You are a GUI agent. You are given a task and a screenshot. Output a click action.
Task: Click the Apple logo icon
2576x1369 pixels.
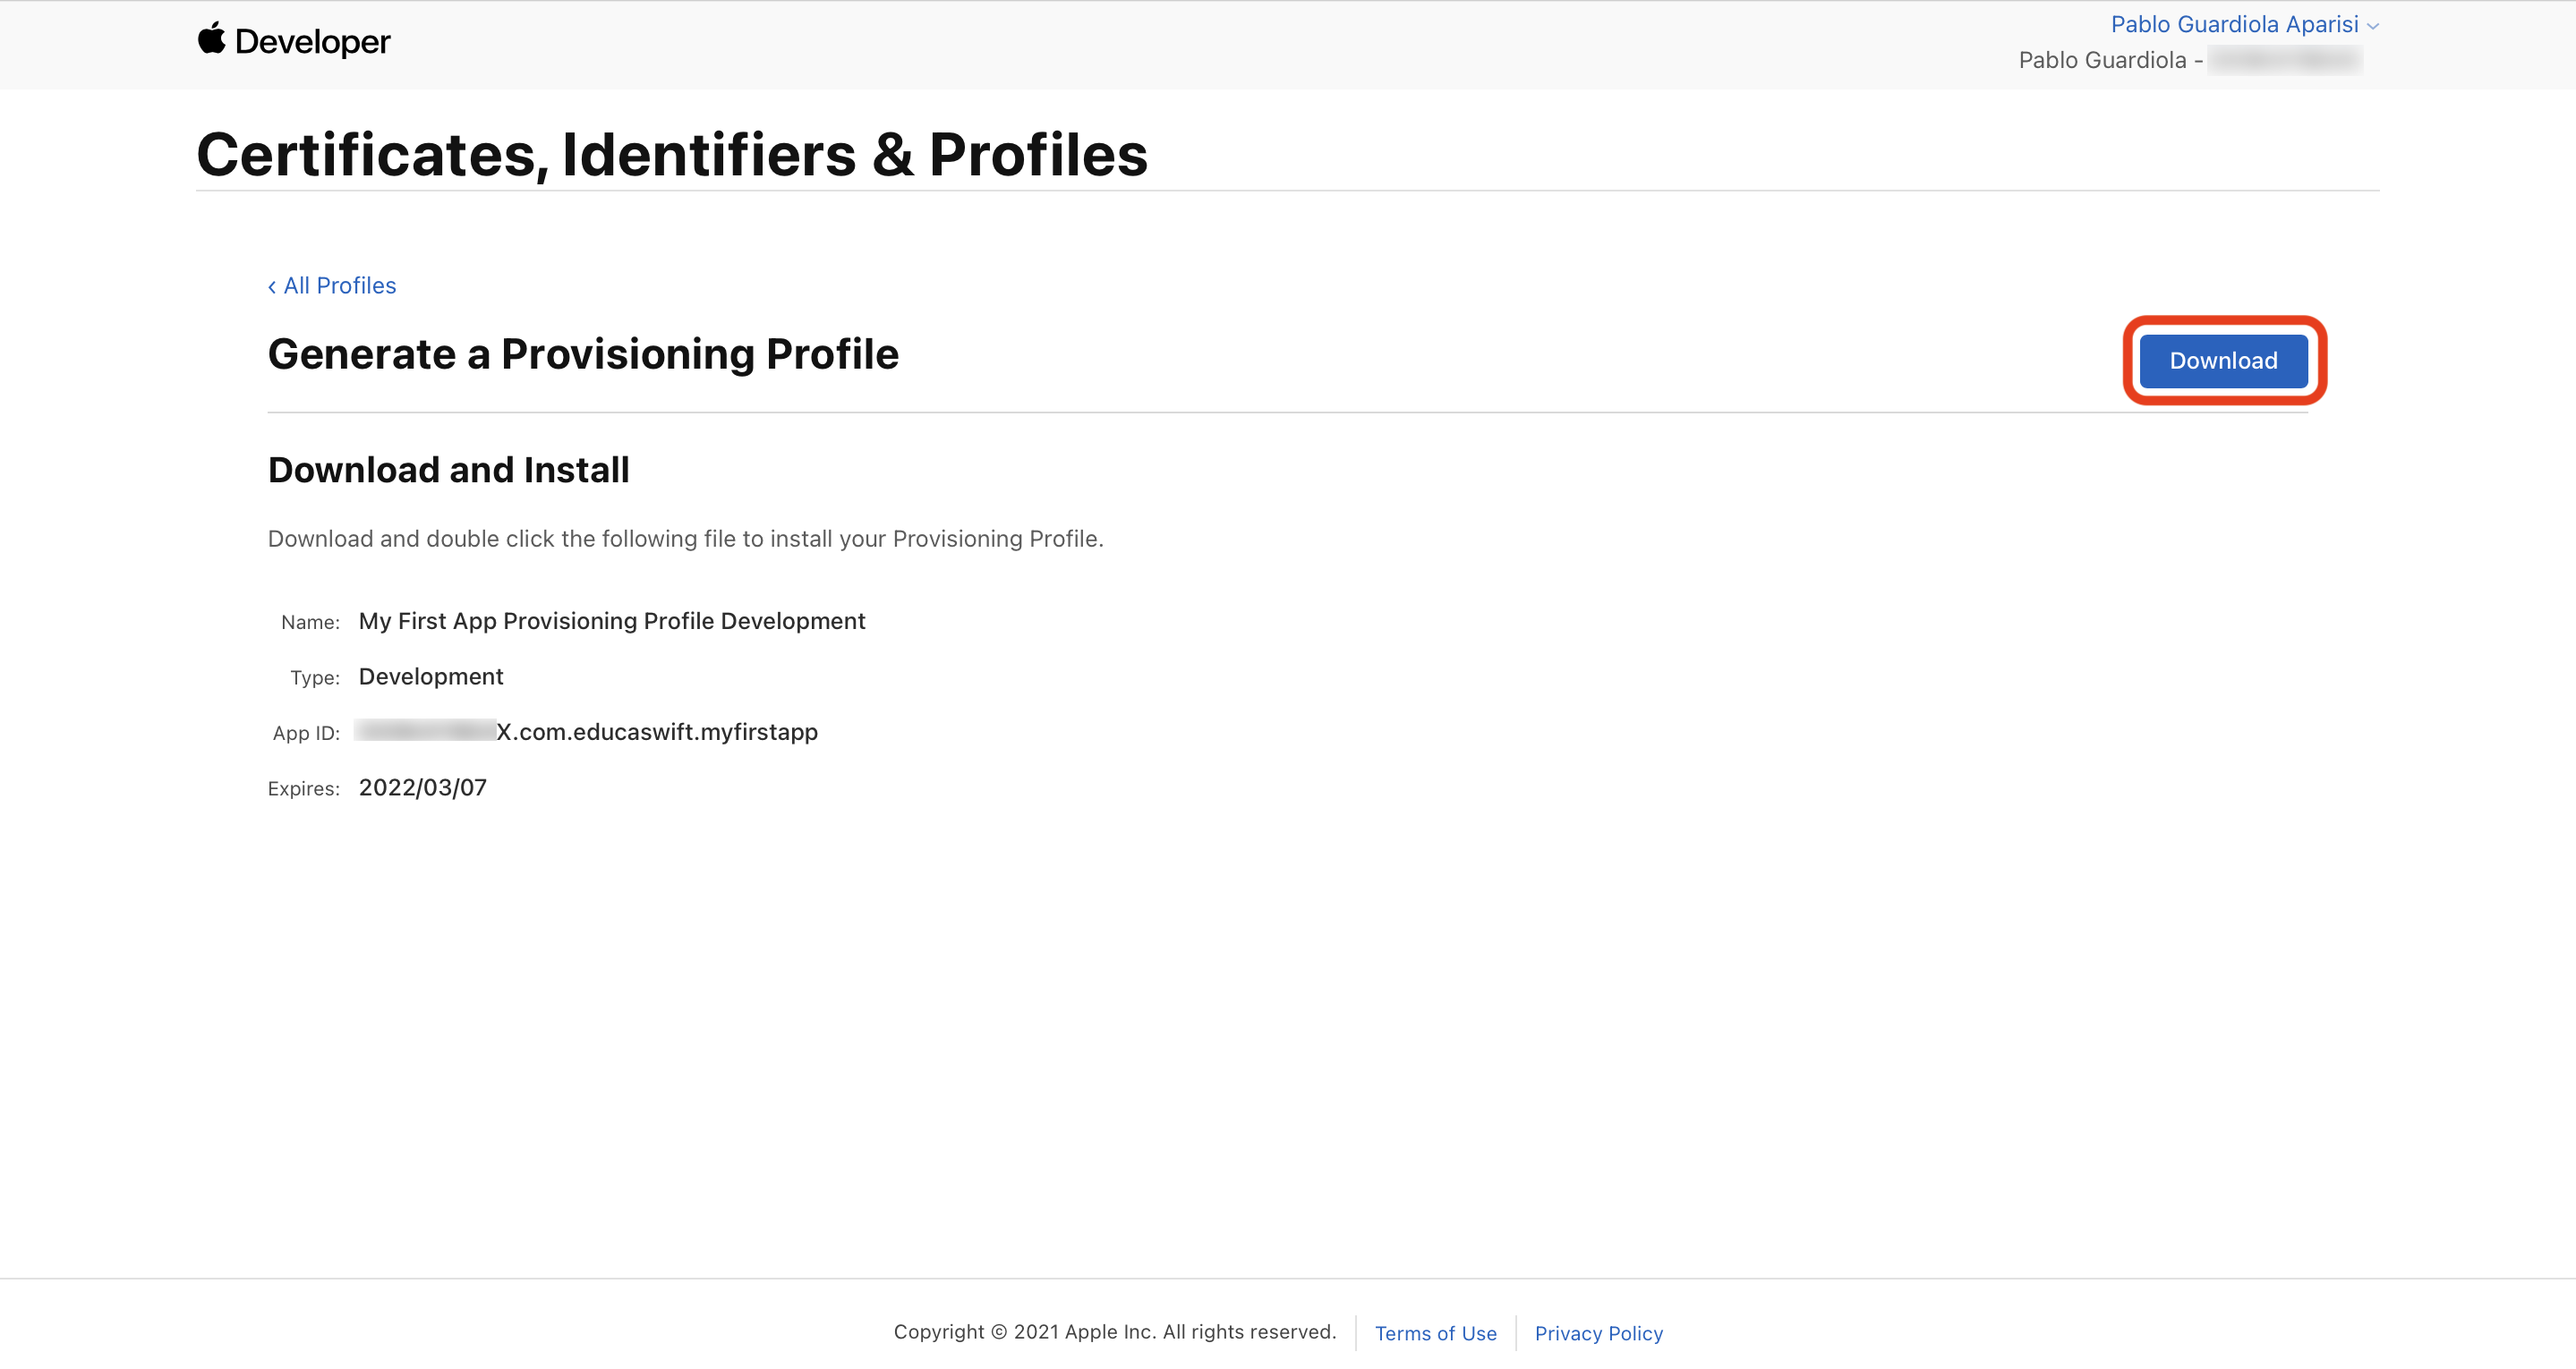coord(211,39)
